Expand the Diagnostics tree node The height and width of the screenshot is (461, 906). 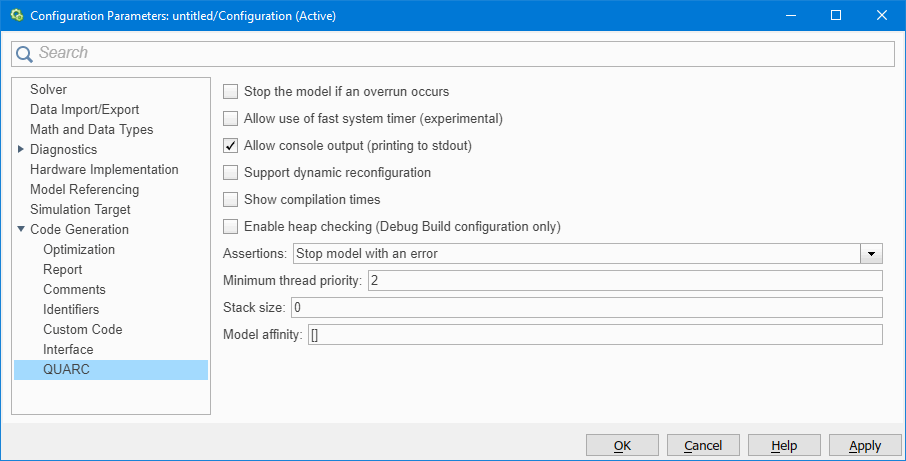(21, 150)
